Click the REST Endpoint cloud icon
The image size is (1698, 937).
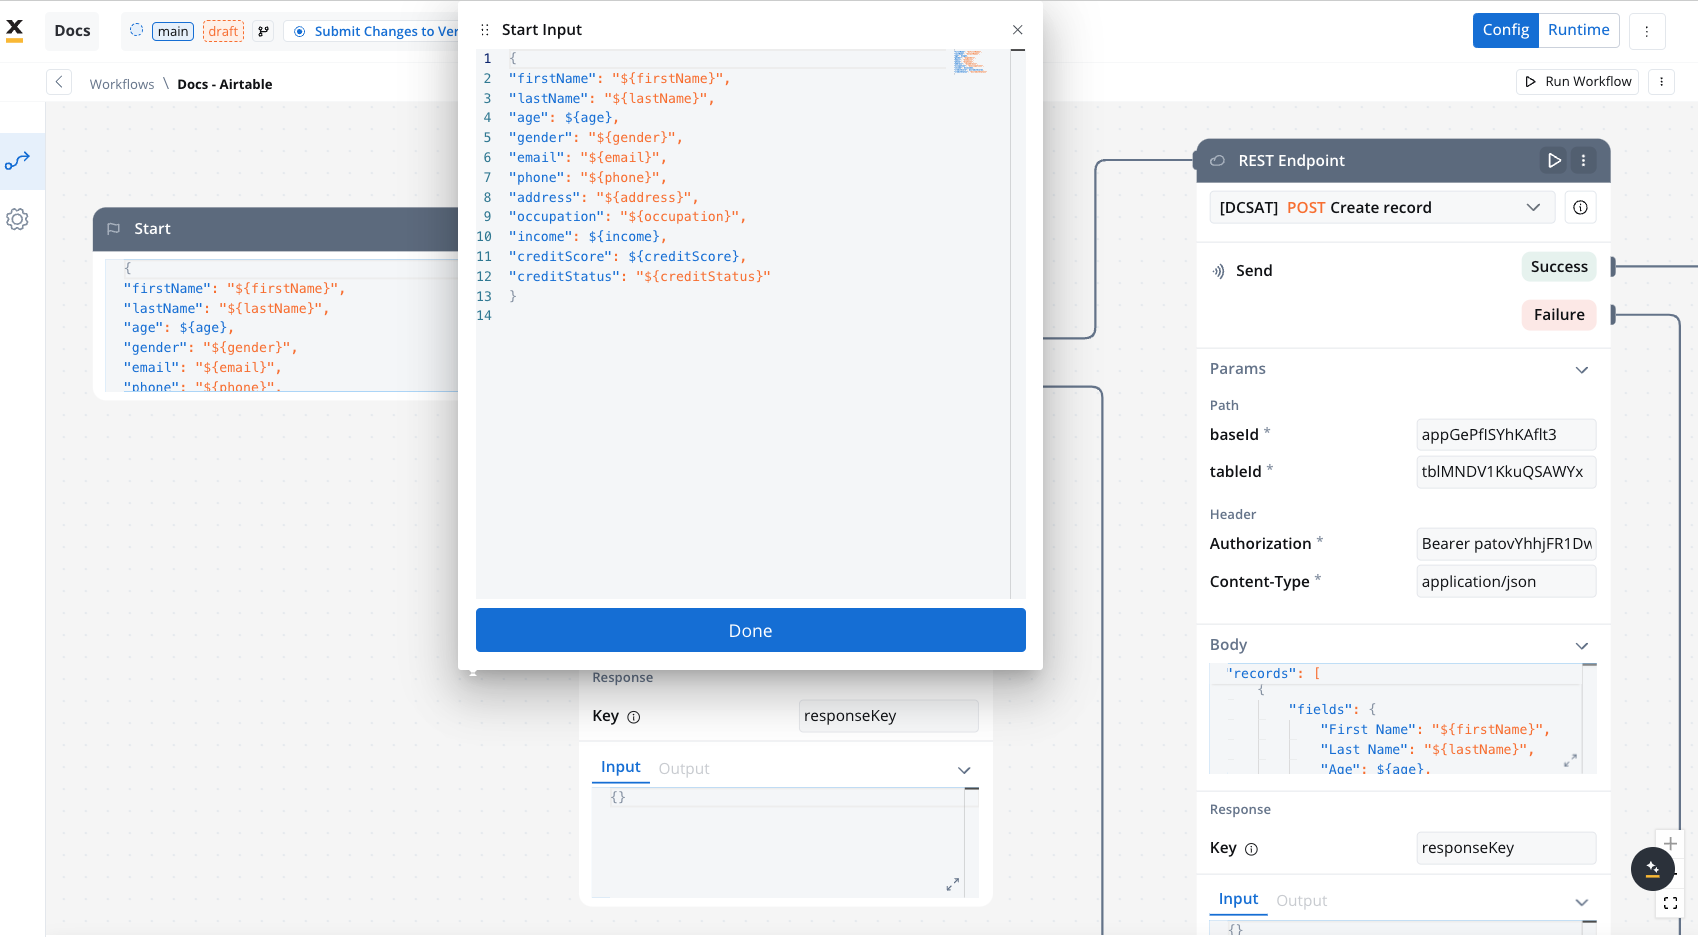(1218, 161)
